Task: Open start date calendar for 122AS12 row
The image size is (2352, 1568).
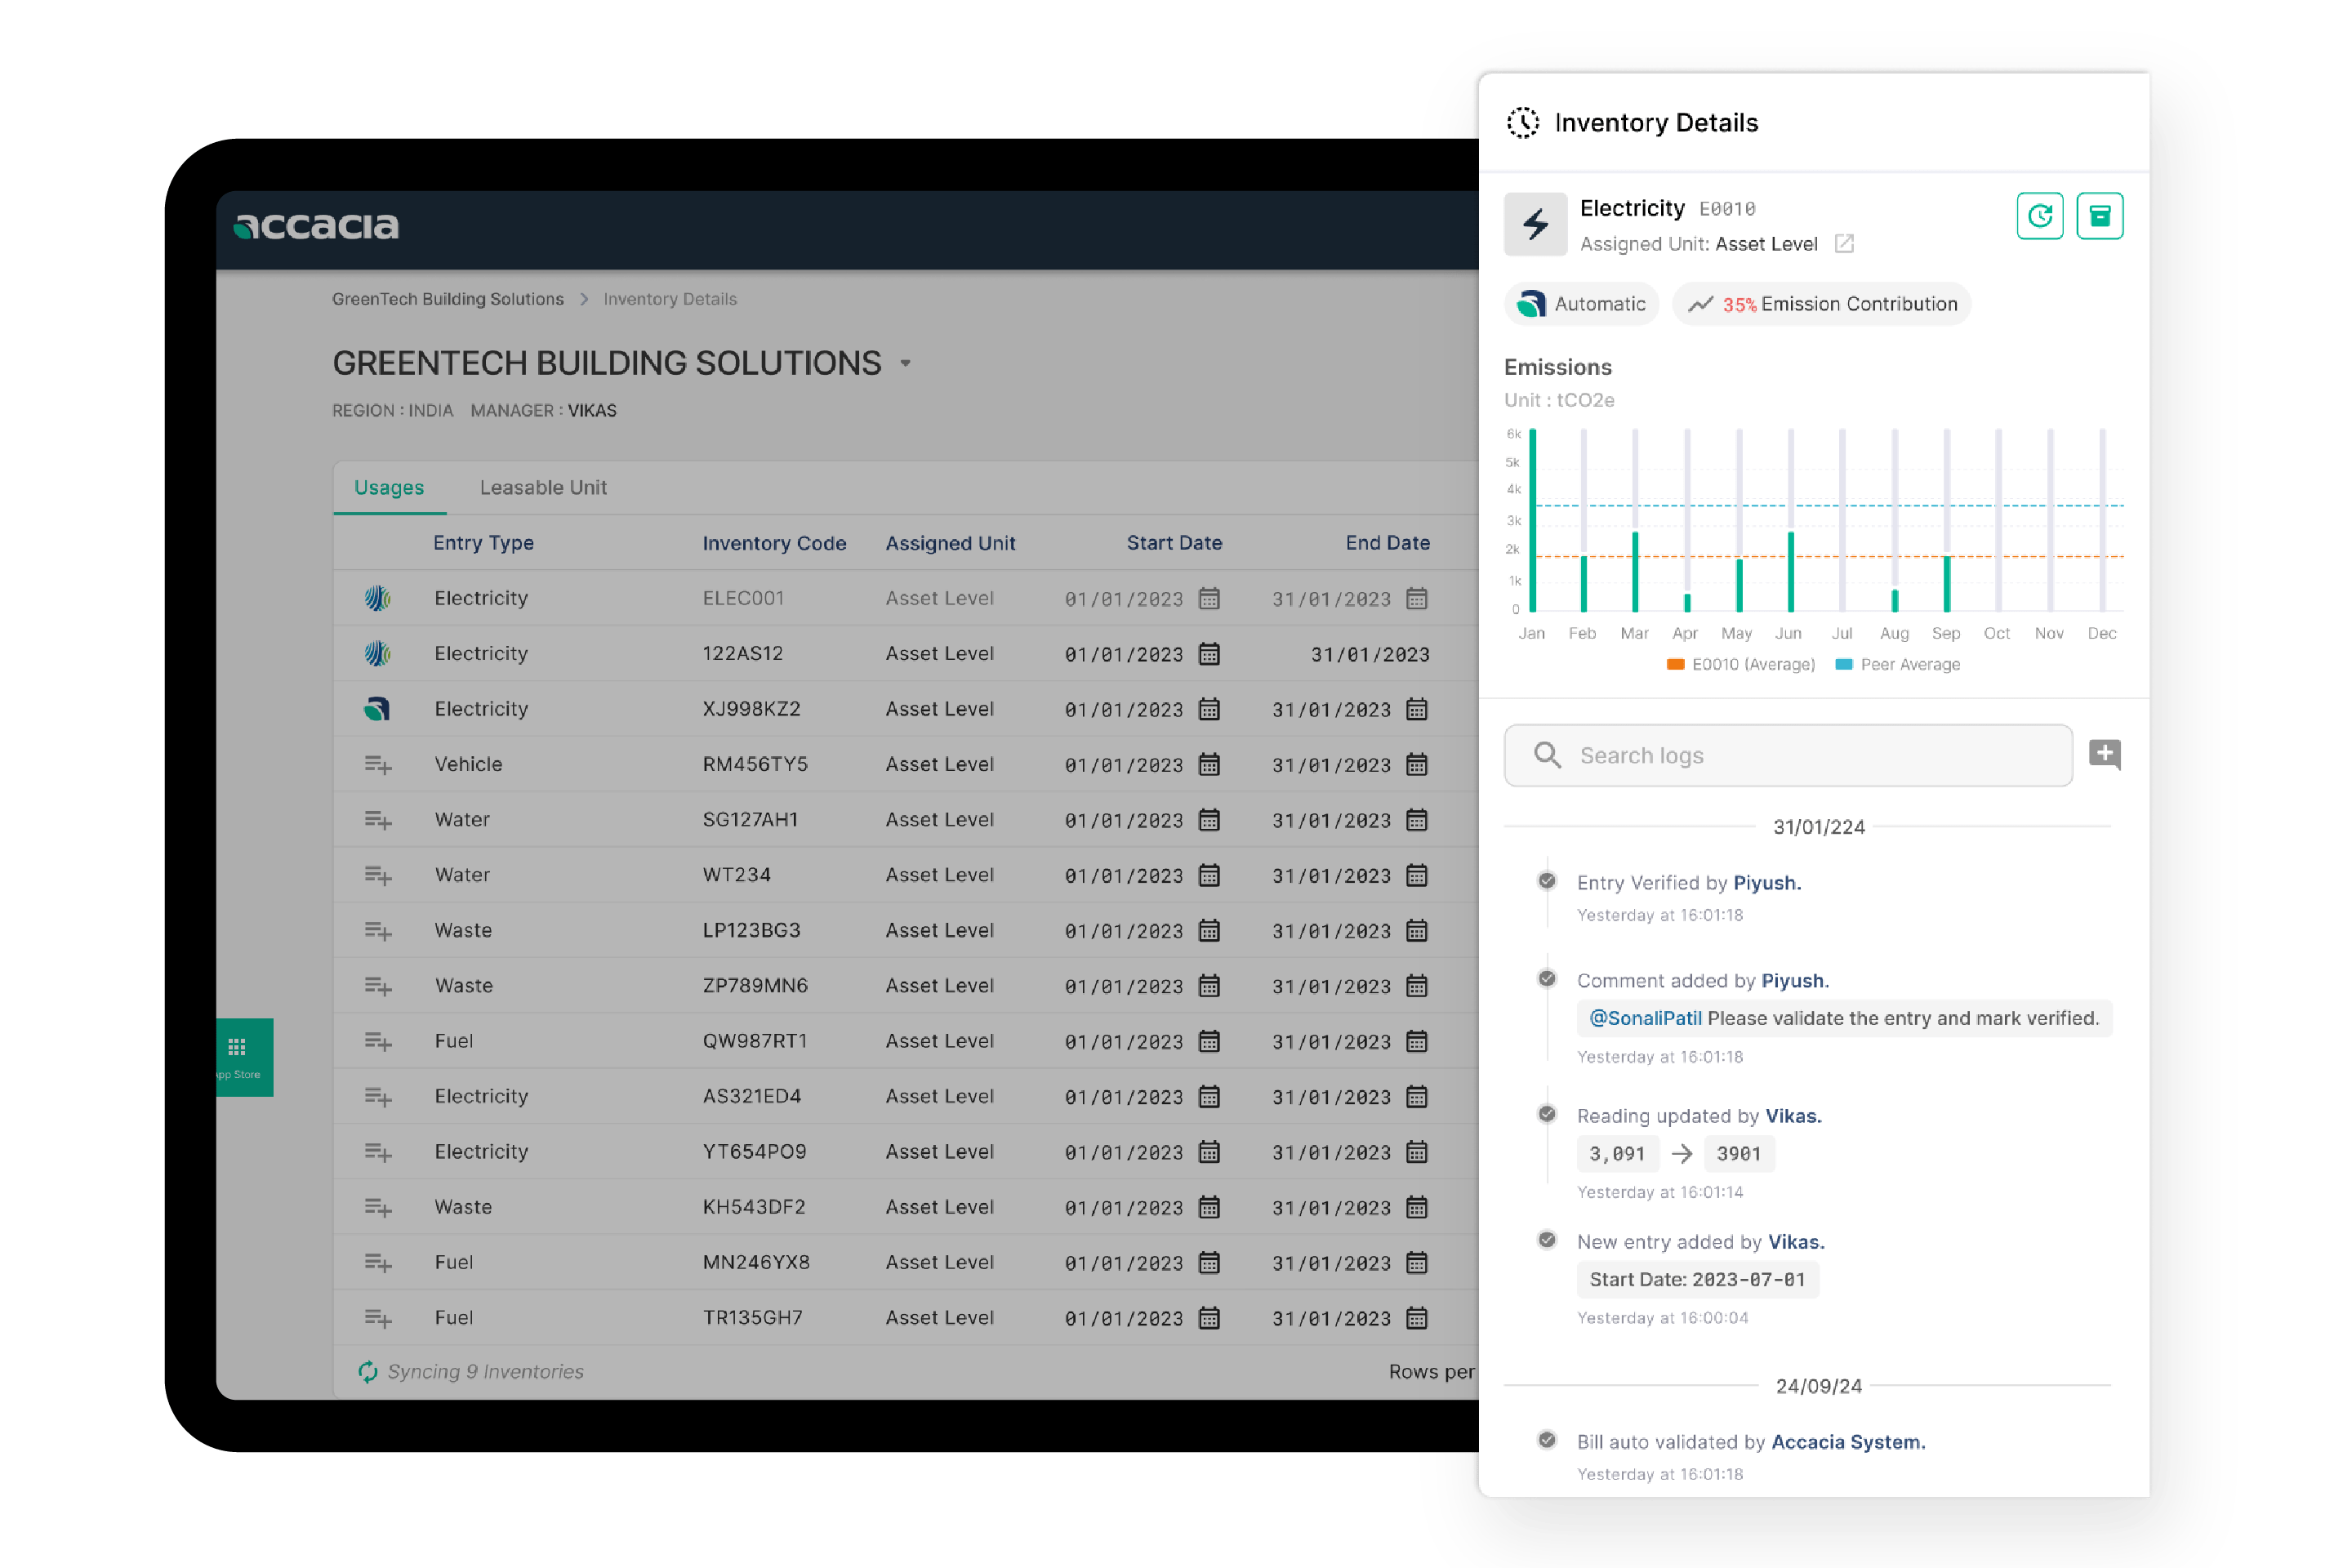Action: tap(1209, 654)
